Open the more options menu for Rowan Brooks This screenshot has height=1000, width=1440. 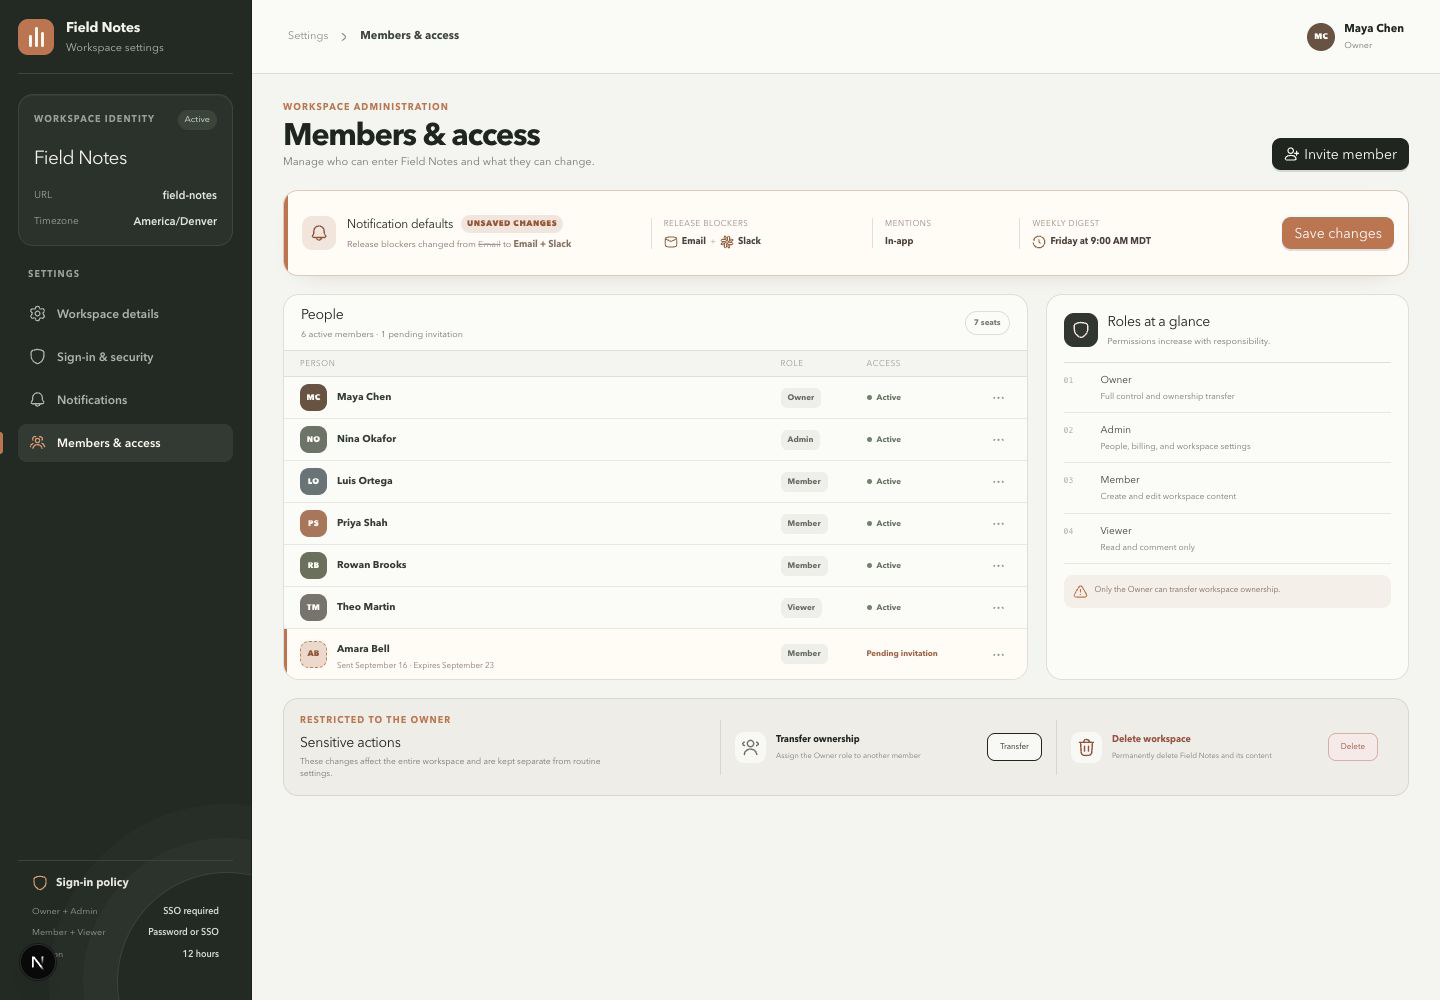998,566
